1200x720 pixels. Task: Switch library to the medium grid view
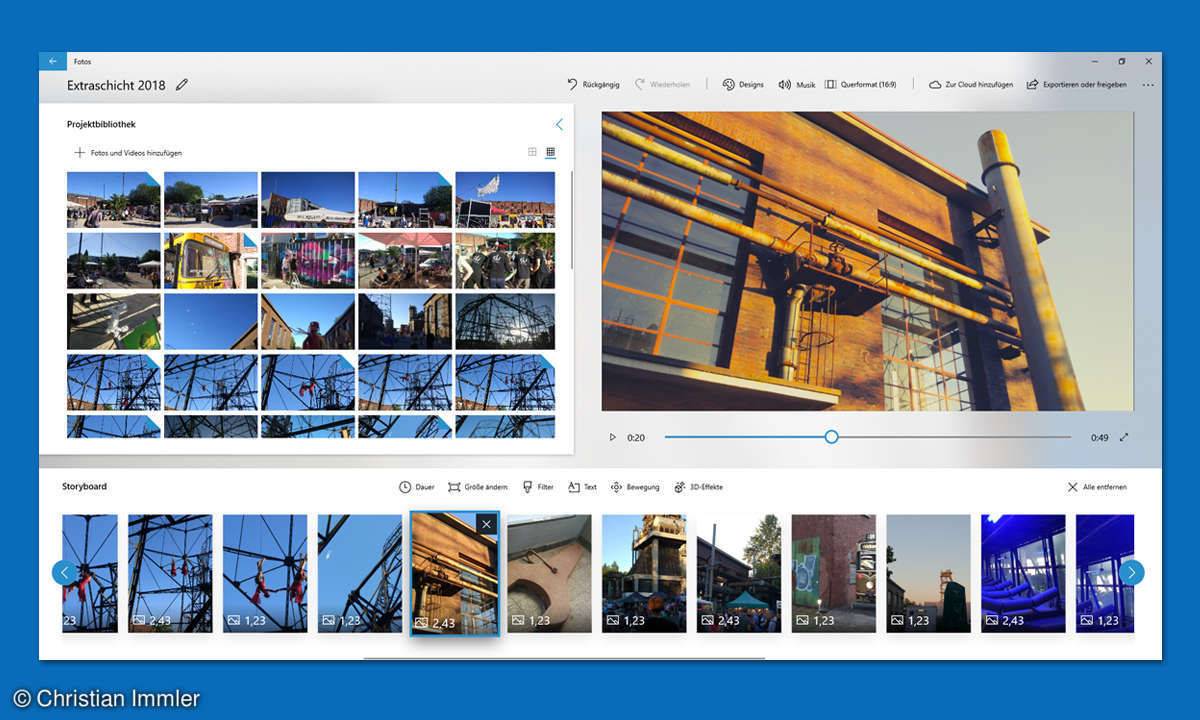point(532,153)
